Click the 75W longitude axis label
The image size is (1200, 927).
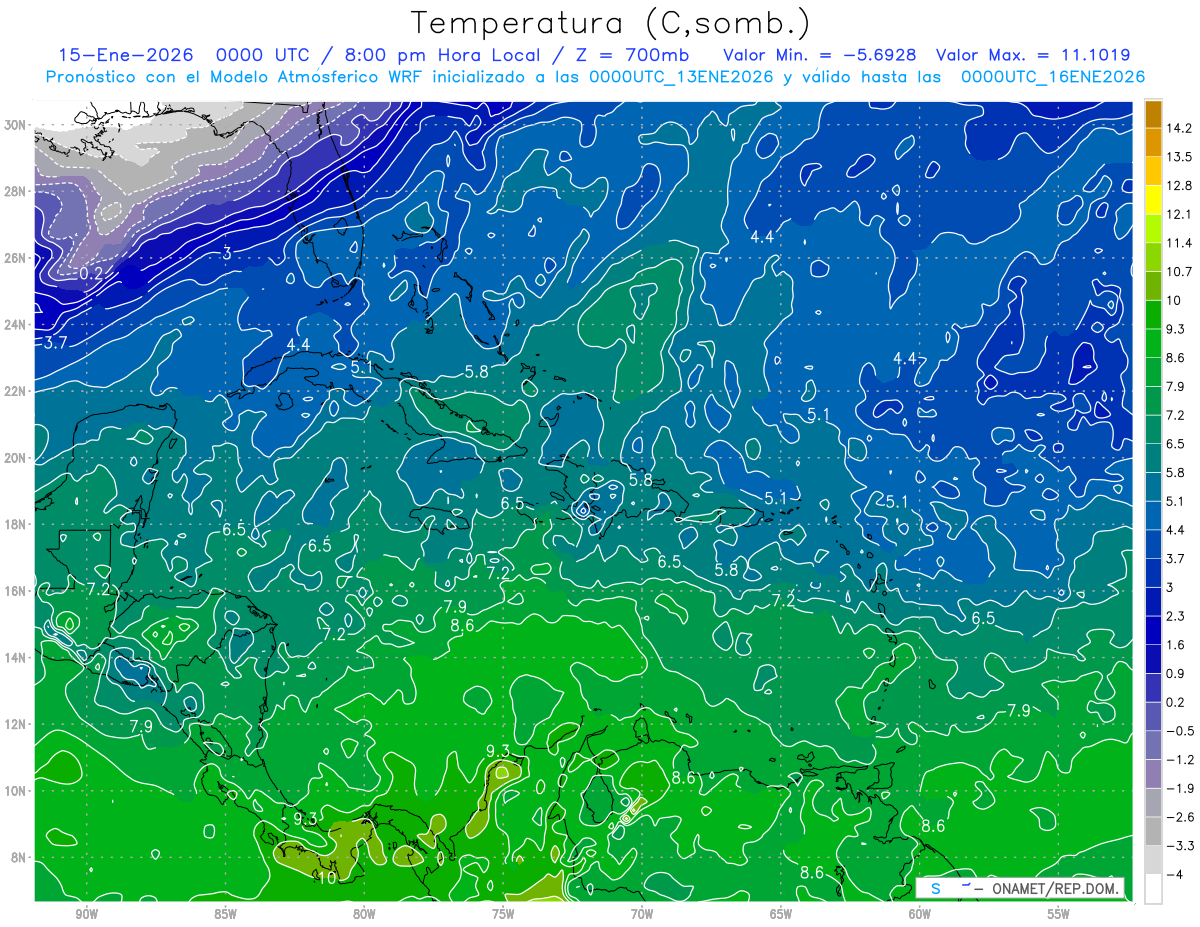tap(503, 914)
